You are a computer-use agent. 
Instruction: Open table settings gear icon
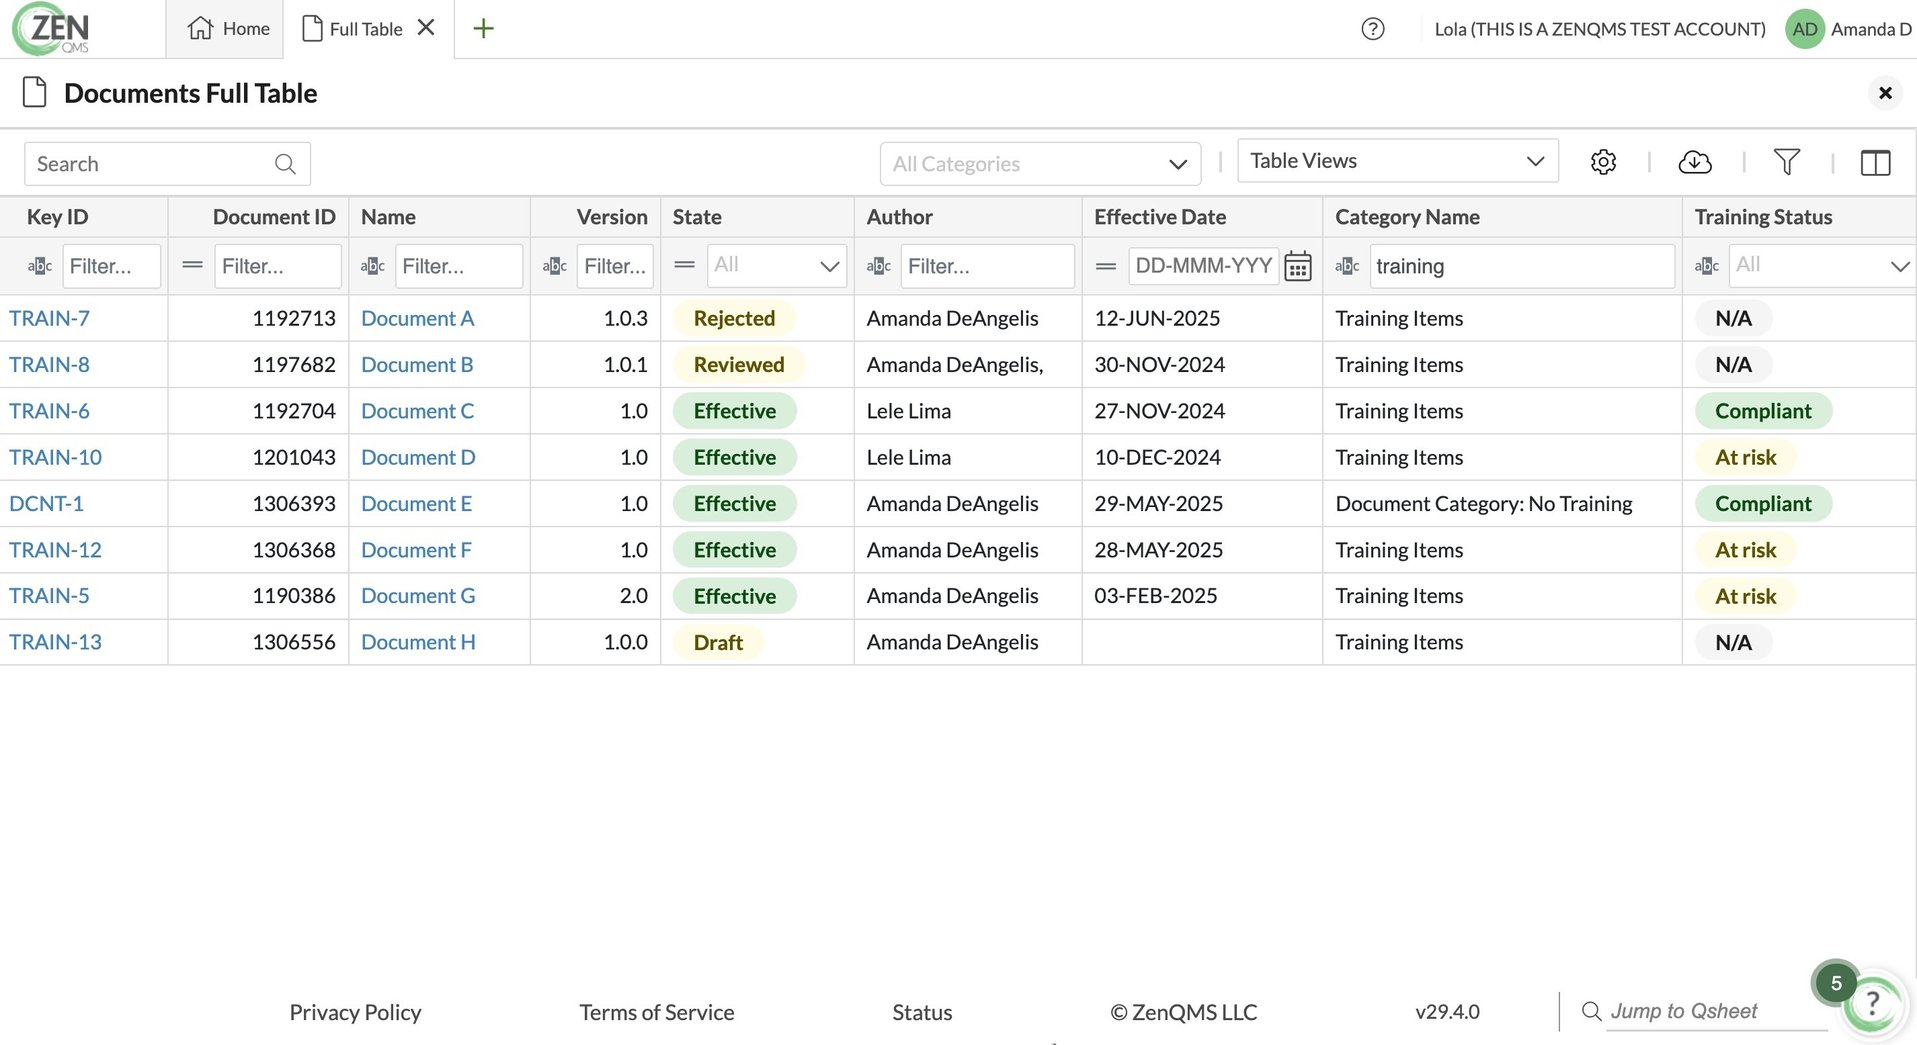(x=1603, y=162)
